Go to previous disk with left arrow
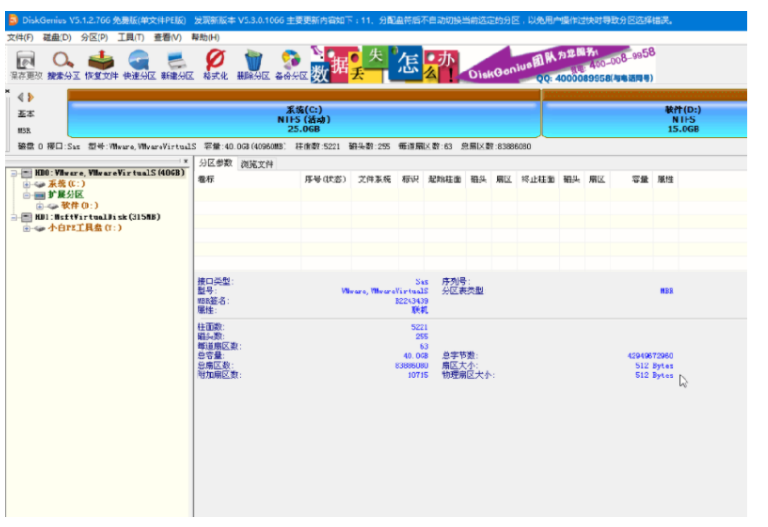 pos(21,97)
